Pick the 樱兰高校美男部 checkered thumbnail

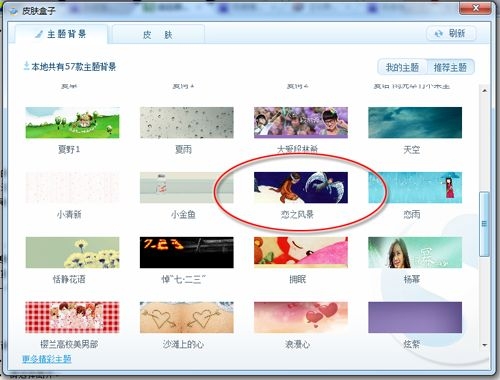pyautogui.click(x=72, y=318)
